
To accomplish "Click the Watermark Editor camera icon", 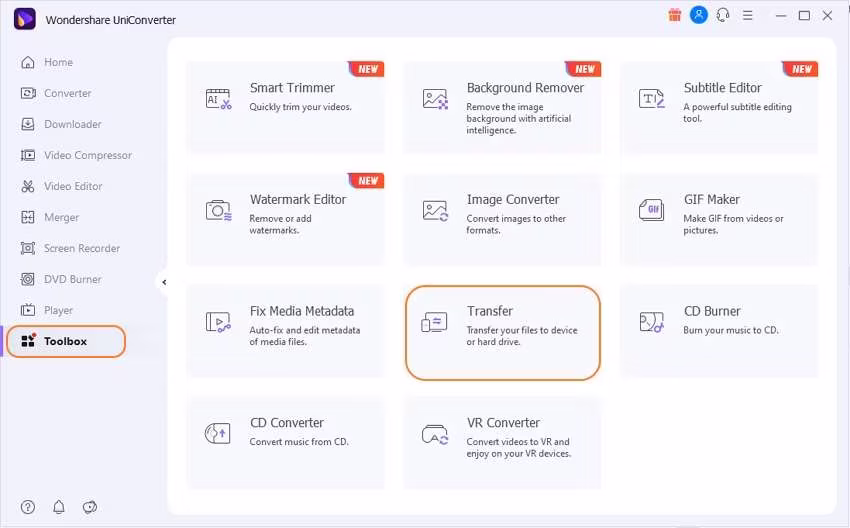I will coord(218,210).
